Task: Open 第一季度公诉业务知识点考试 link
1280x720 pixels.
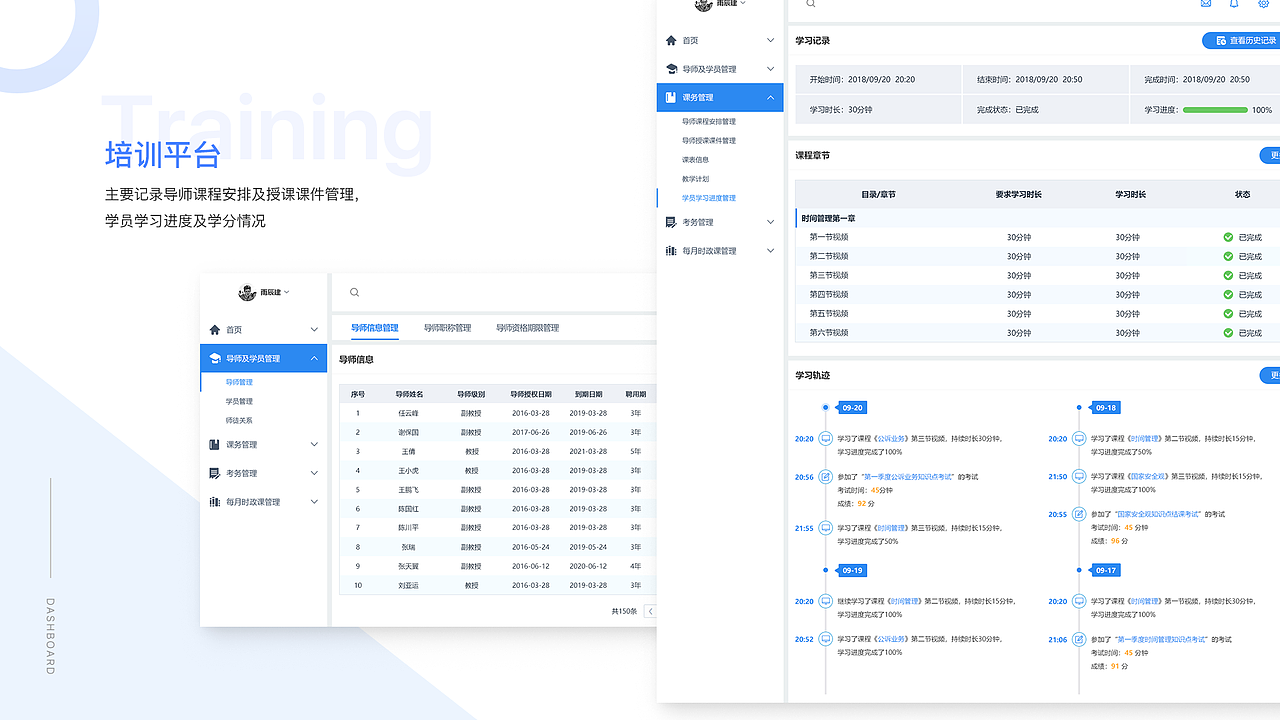Action: pos(909,477)
